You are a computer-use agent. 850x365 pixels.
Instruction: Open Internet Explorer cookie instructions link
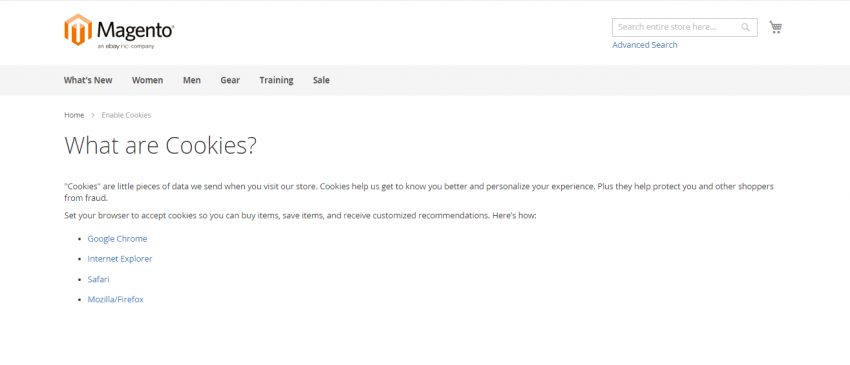[x=120, y=259]
